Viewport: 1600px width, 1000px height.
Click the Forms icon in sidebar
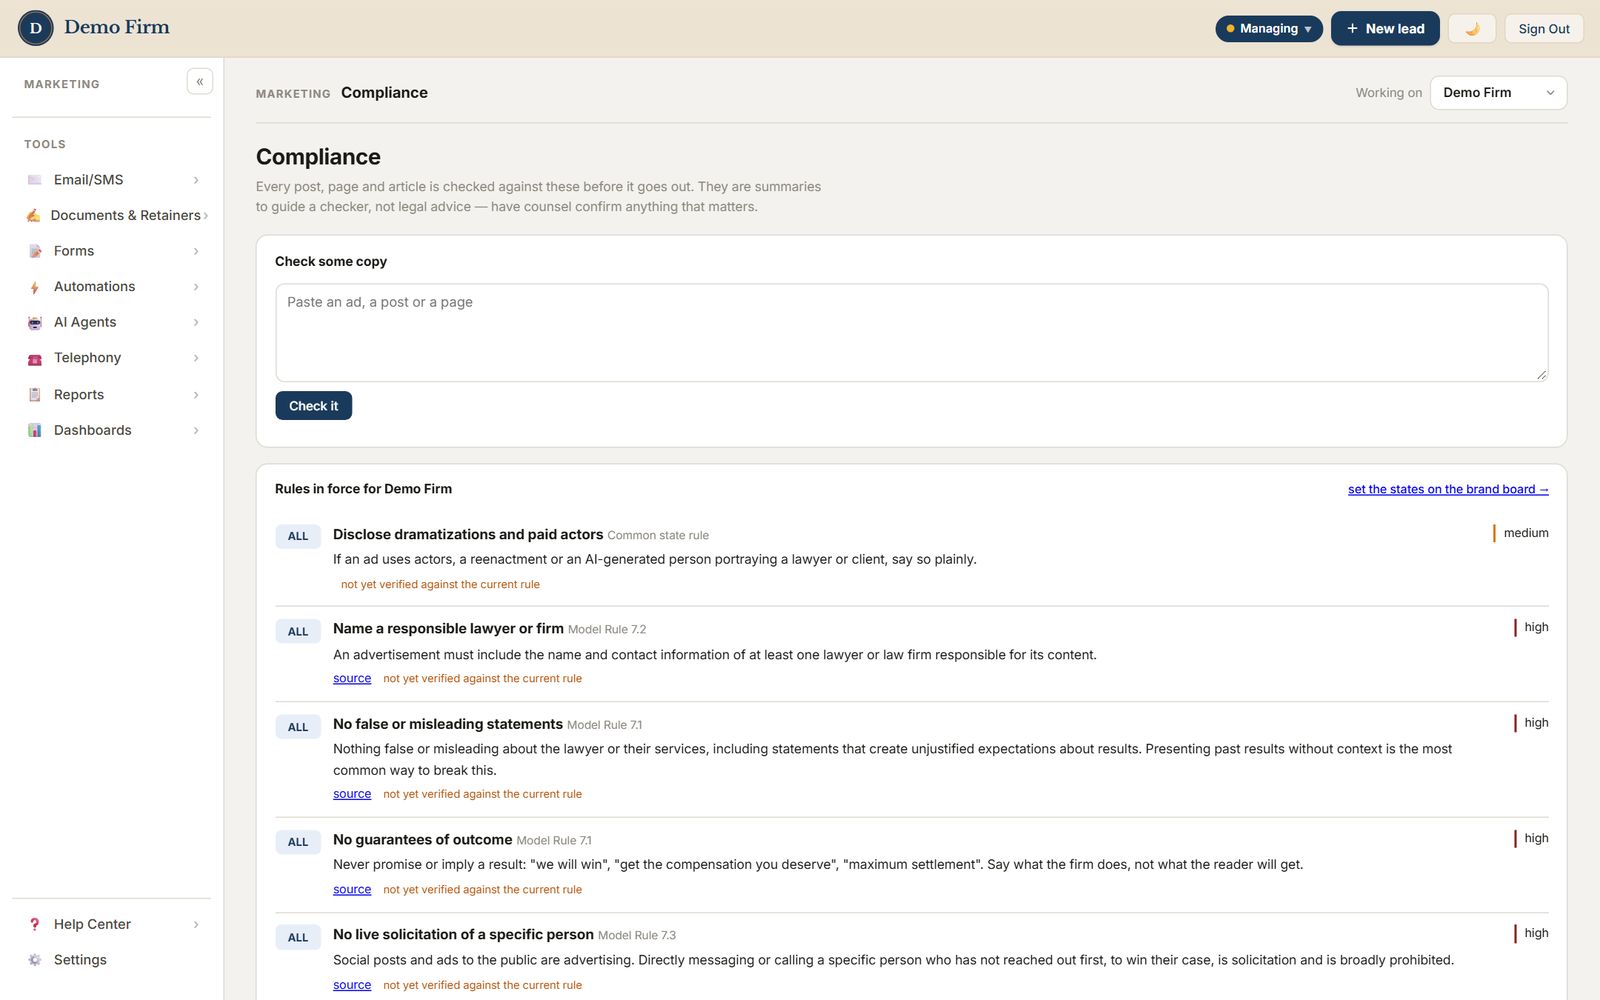(35, 251)
